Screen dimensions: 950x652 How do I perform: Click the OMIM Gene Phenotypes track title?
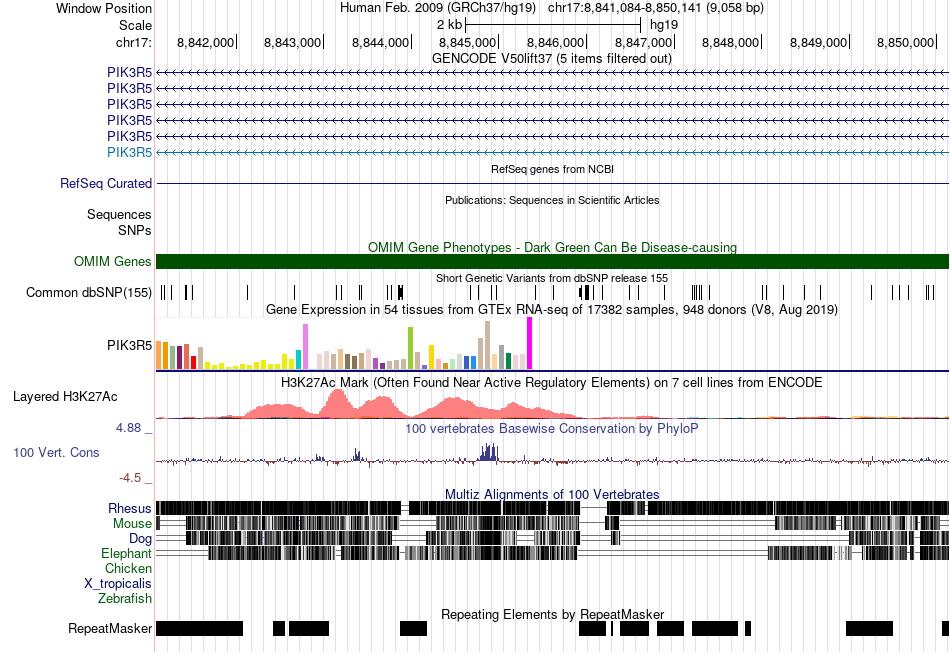tap(552, 247)
